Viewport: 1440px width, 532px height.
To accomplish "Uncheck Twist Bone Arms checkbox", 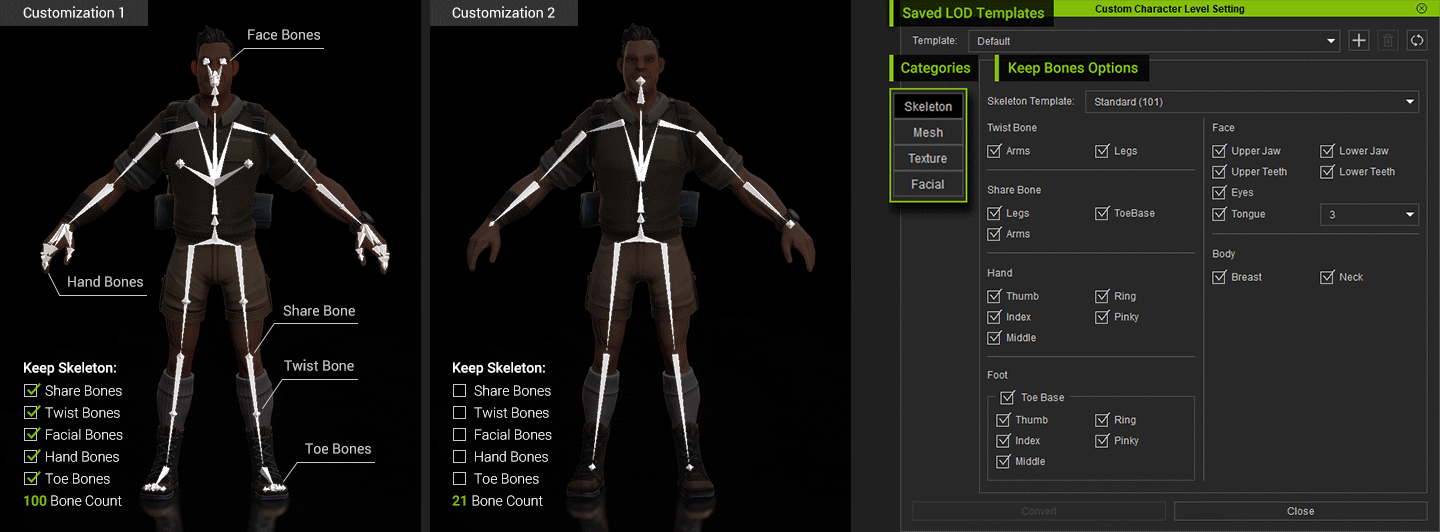I will tap(994, 151).
